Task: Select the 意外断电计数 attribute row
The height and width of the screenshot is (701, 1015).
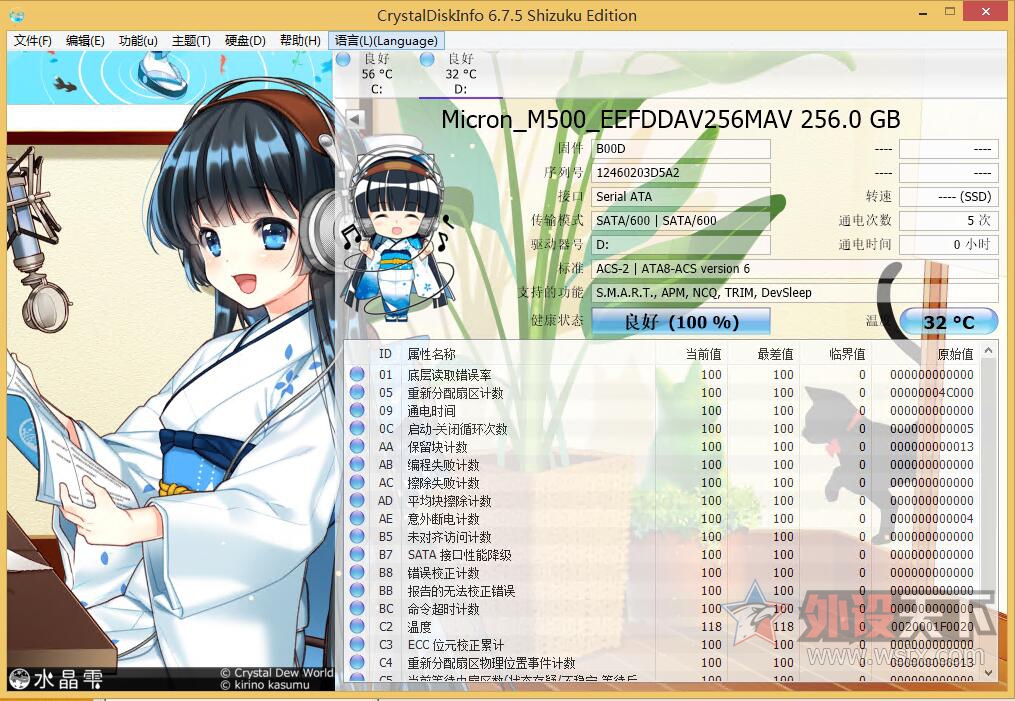Action: [x=663, y=518]
